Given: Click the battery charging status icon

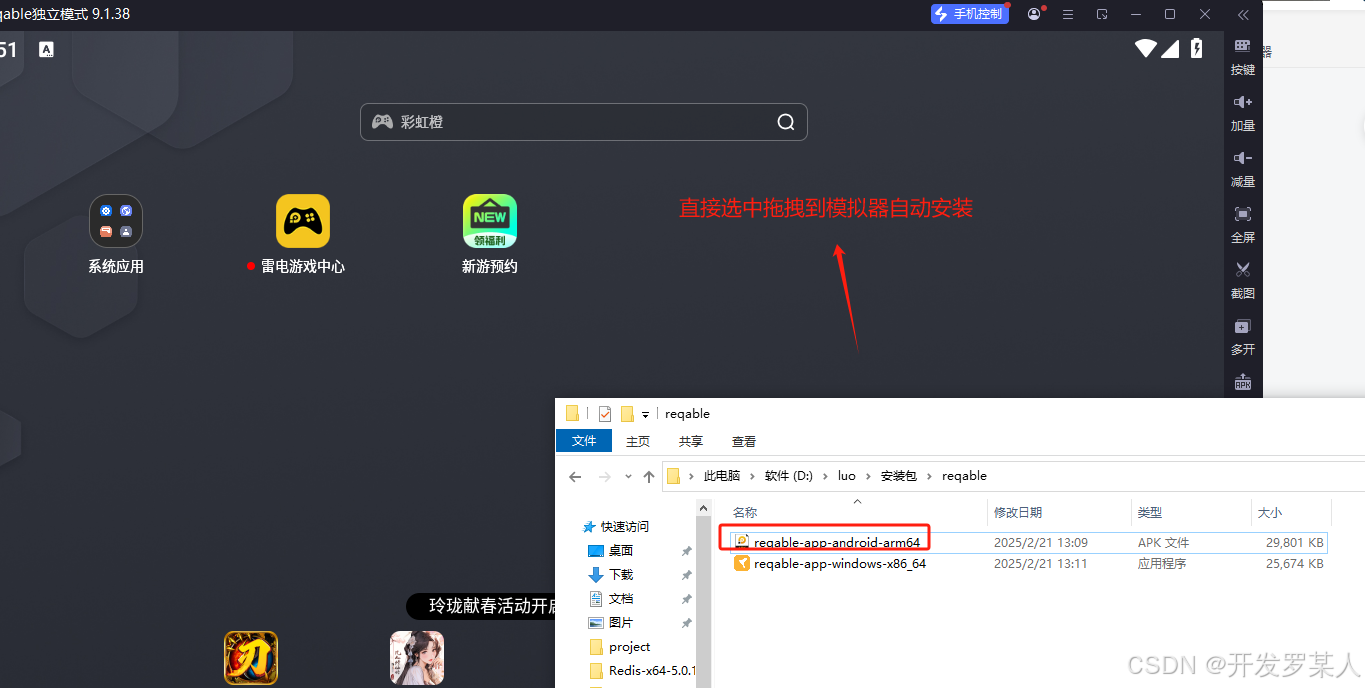Looking at the screenshot, I should point(1197,48).
